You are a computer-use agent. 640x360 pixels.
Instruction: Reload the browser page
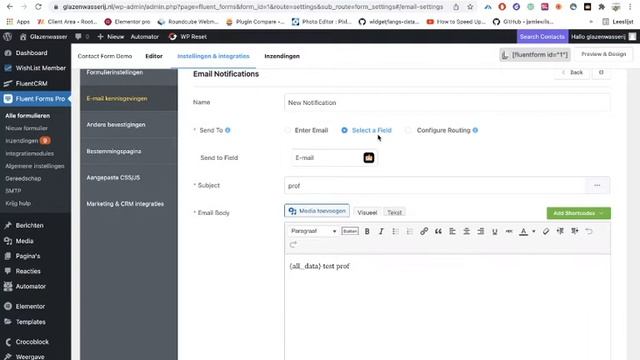[38, 7]
